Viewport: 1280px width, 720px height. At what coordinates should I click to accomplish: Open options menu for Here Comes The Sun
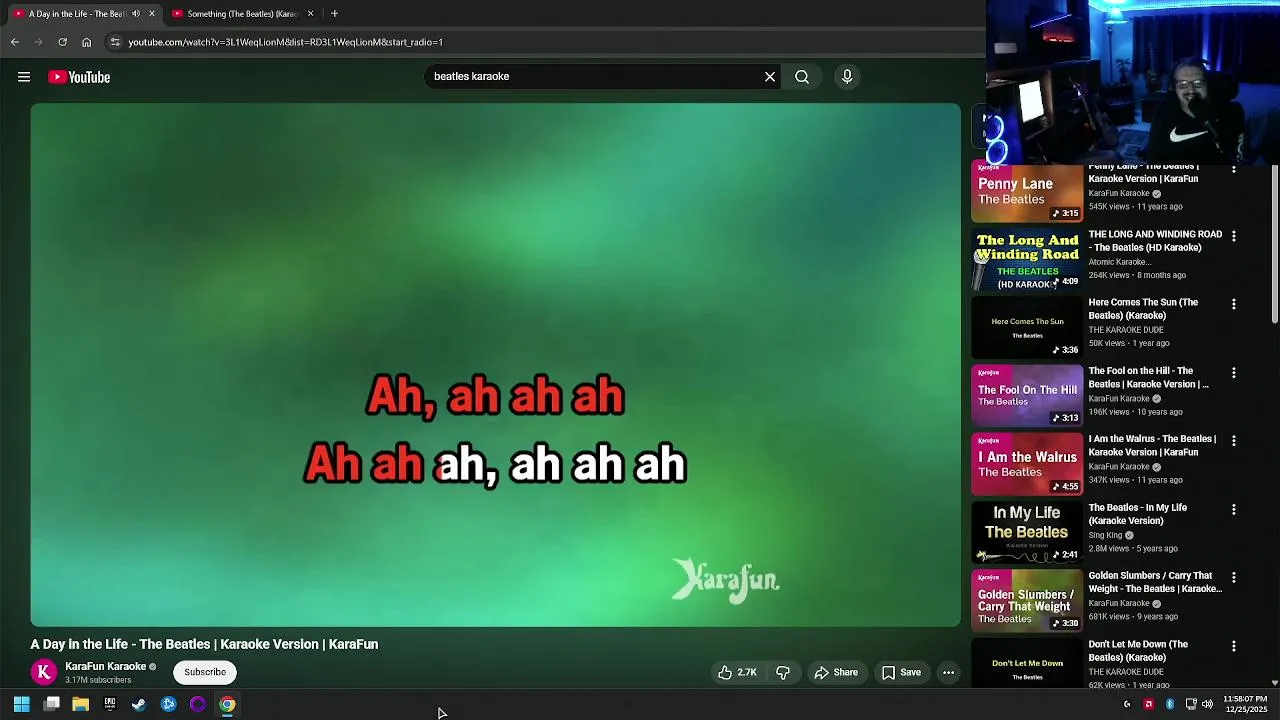coord(1234,304)
